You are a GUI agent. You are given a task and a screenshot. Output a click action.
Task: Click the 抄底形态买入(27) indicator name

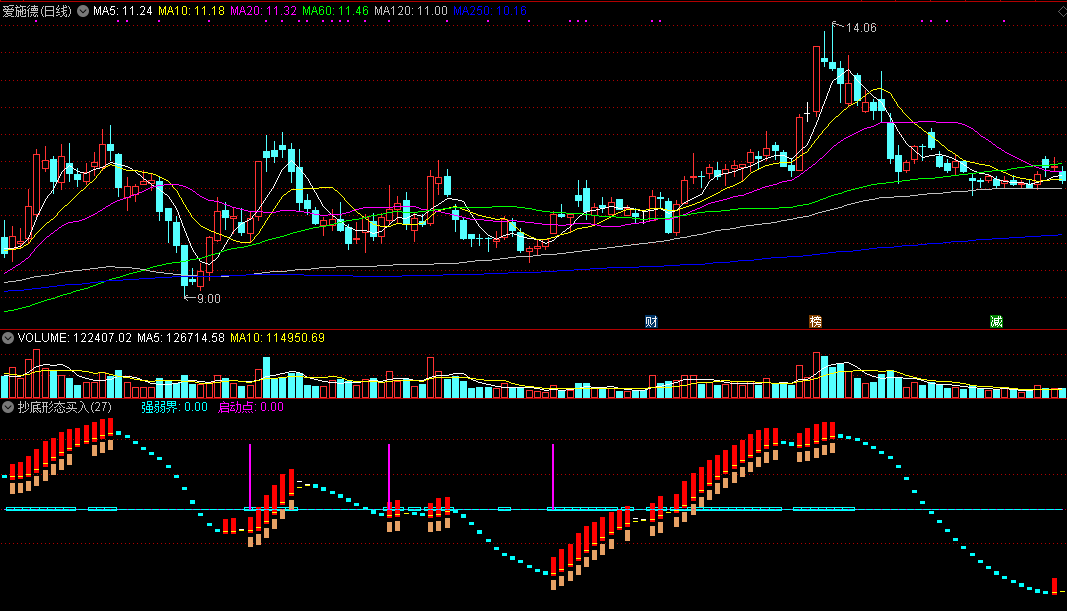point(65,407)
